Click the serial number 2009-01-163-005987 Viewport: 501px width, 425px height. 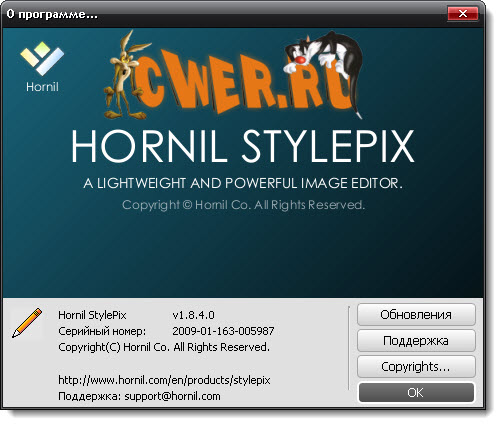tap(223, 331)
